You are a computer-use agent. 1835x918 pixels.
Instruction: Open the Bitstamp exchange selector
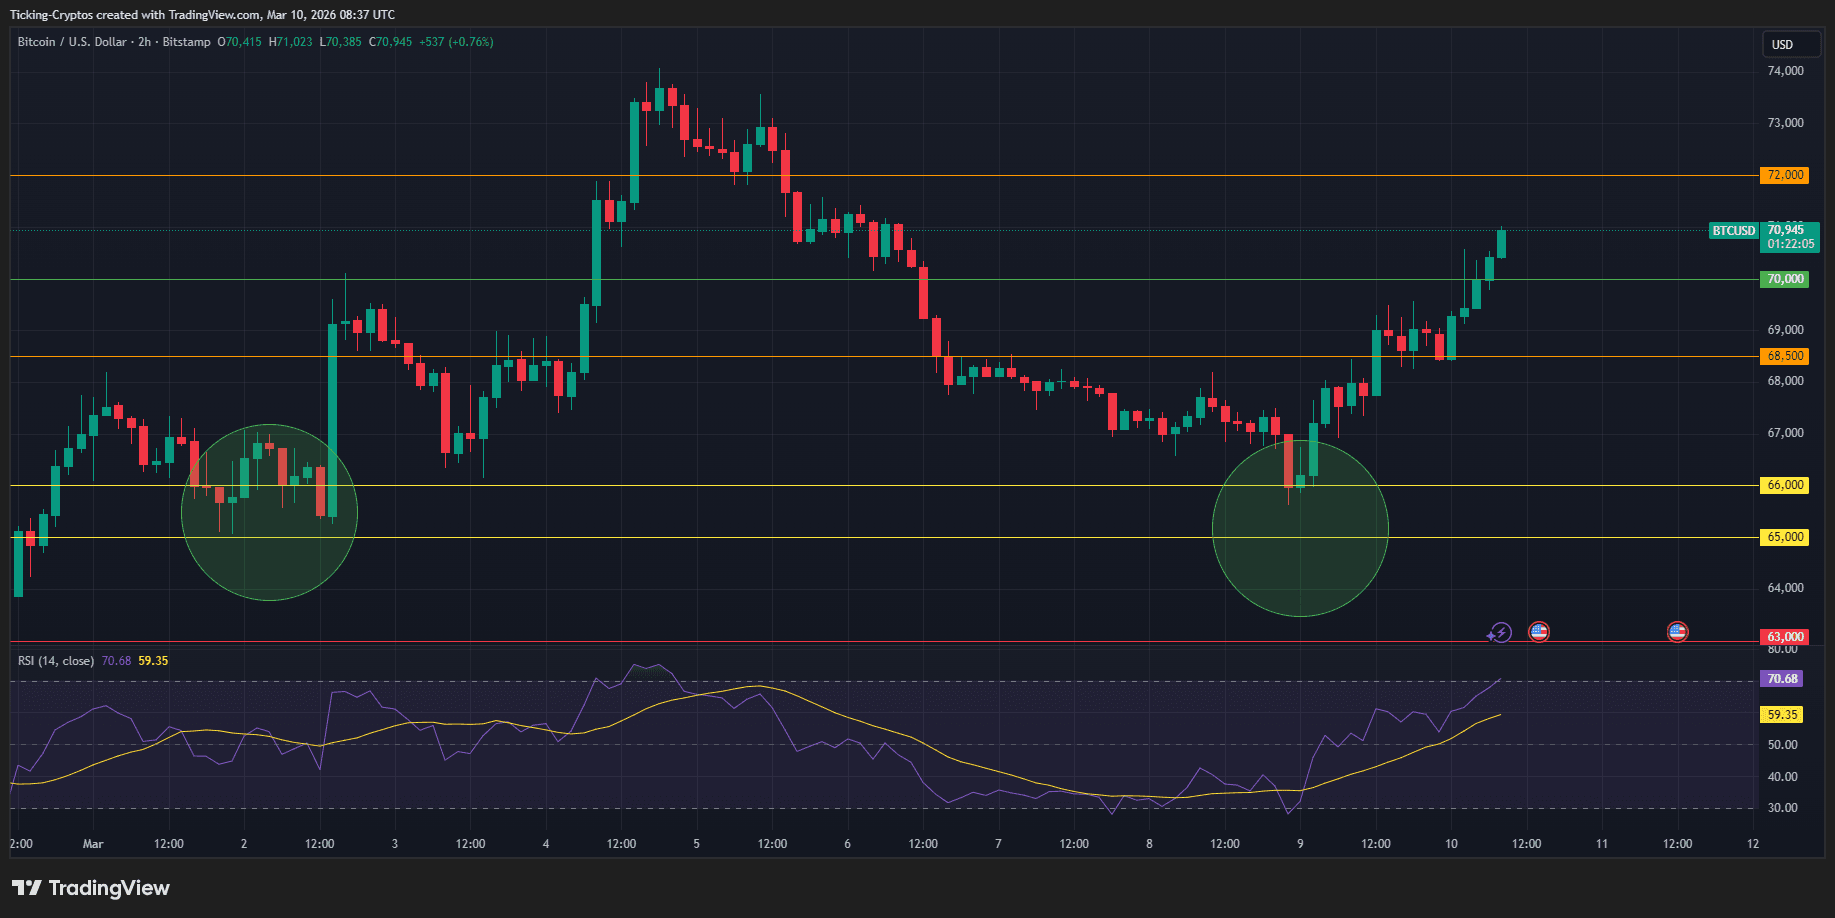pos(185,42)
